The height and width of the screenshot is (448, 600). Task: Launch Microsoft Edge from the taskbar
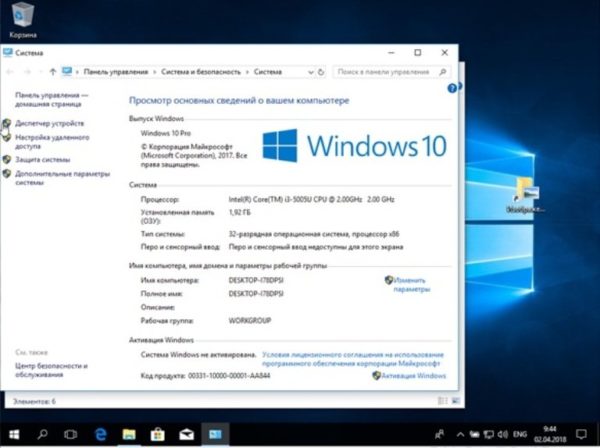click(100, 434)
